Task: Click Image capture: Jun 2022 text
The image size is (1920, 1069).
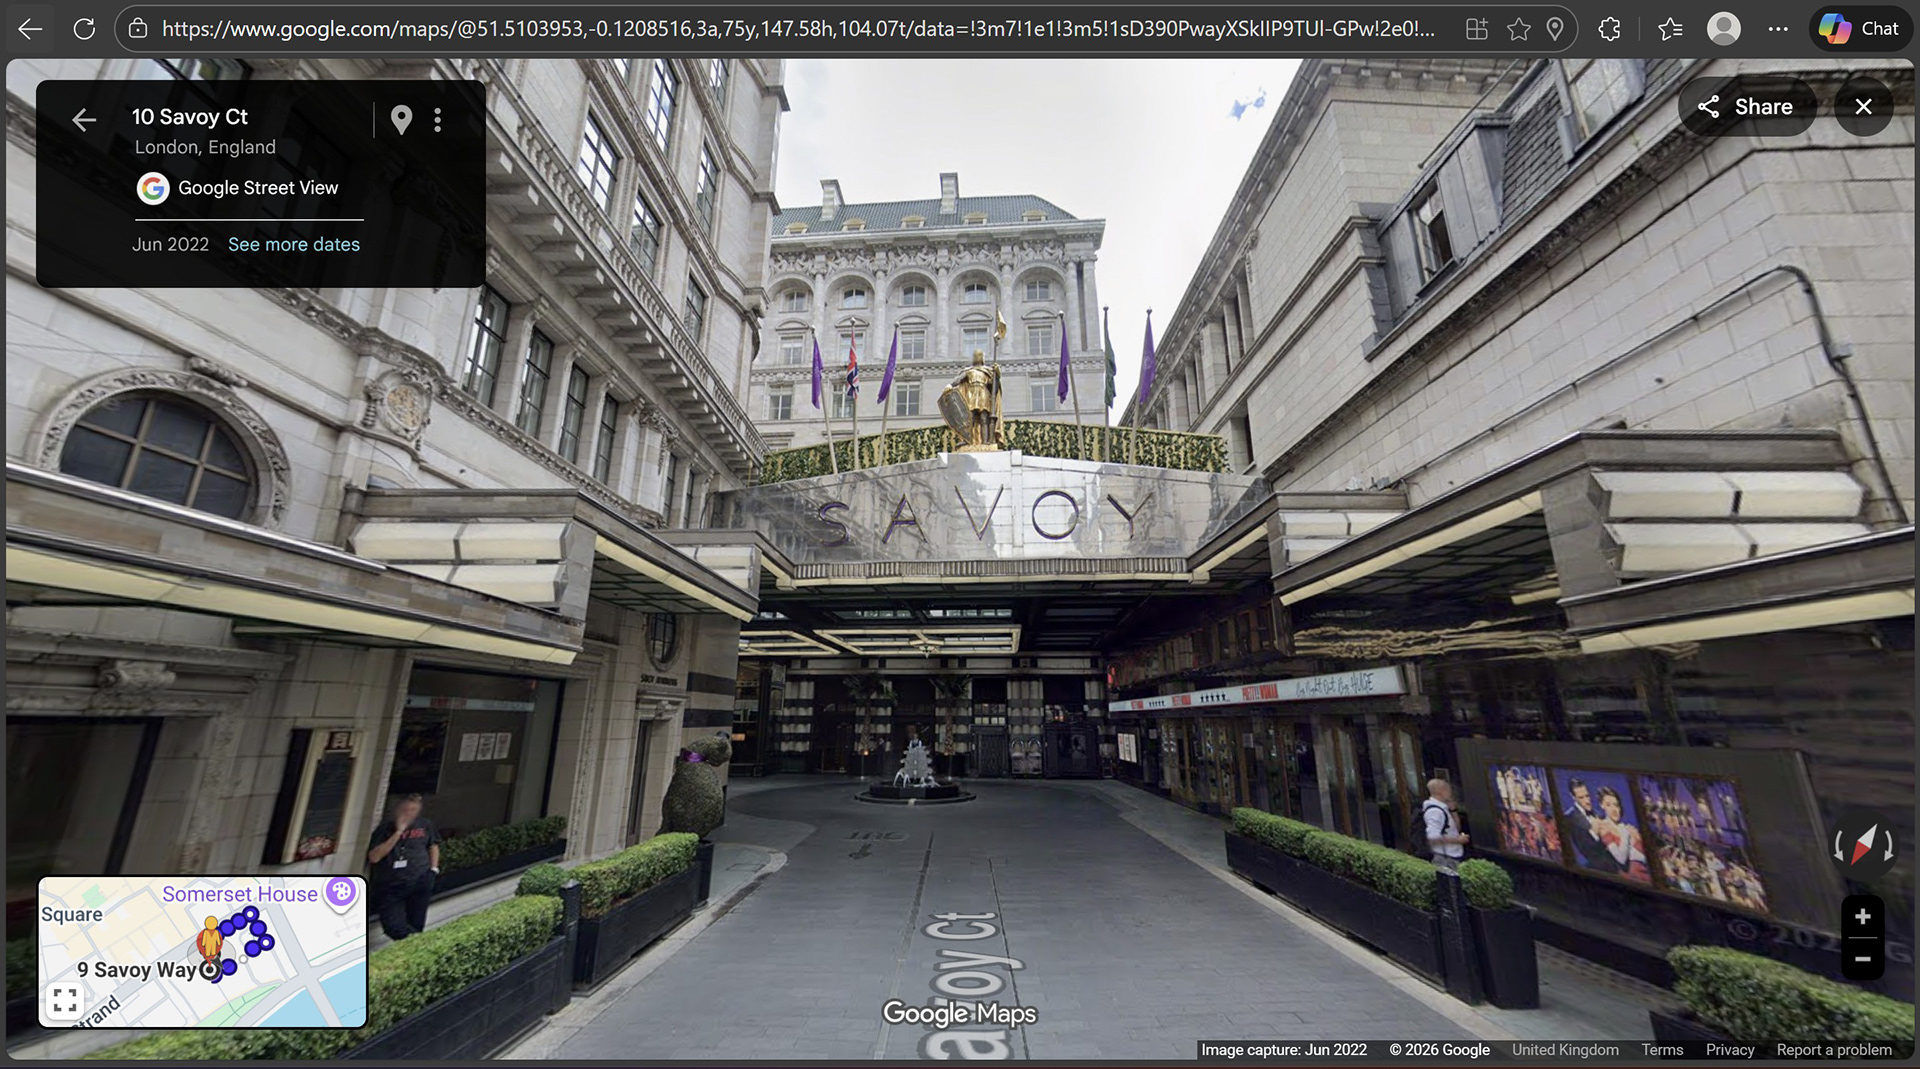Action: pyautogui.click(x=1284, y=1050)
